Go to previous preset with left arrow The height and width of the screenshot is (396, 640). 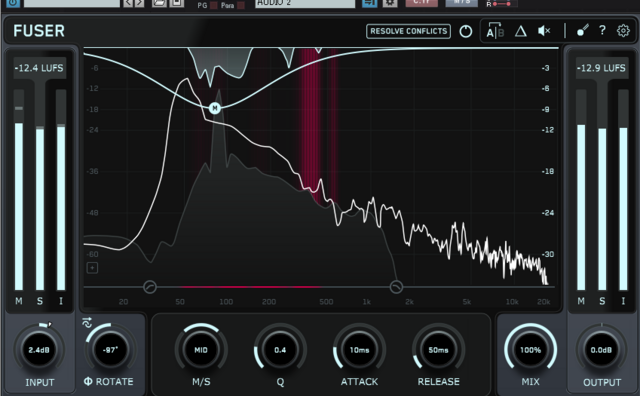tap(128, 3)
